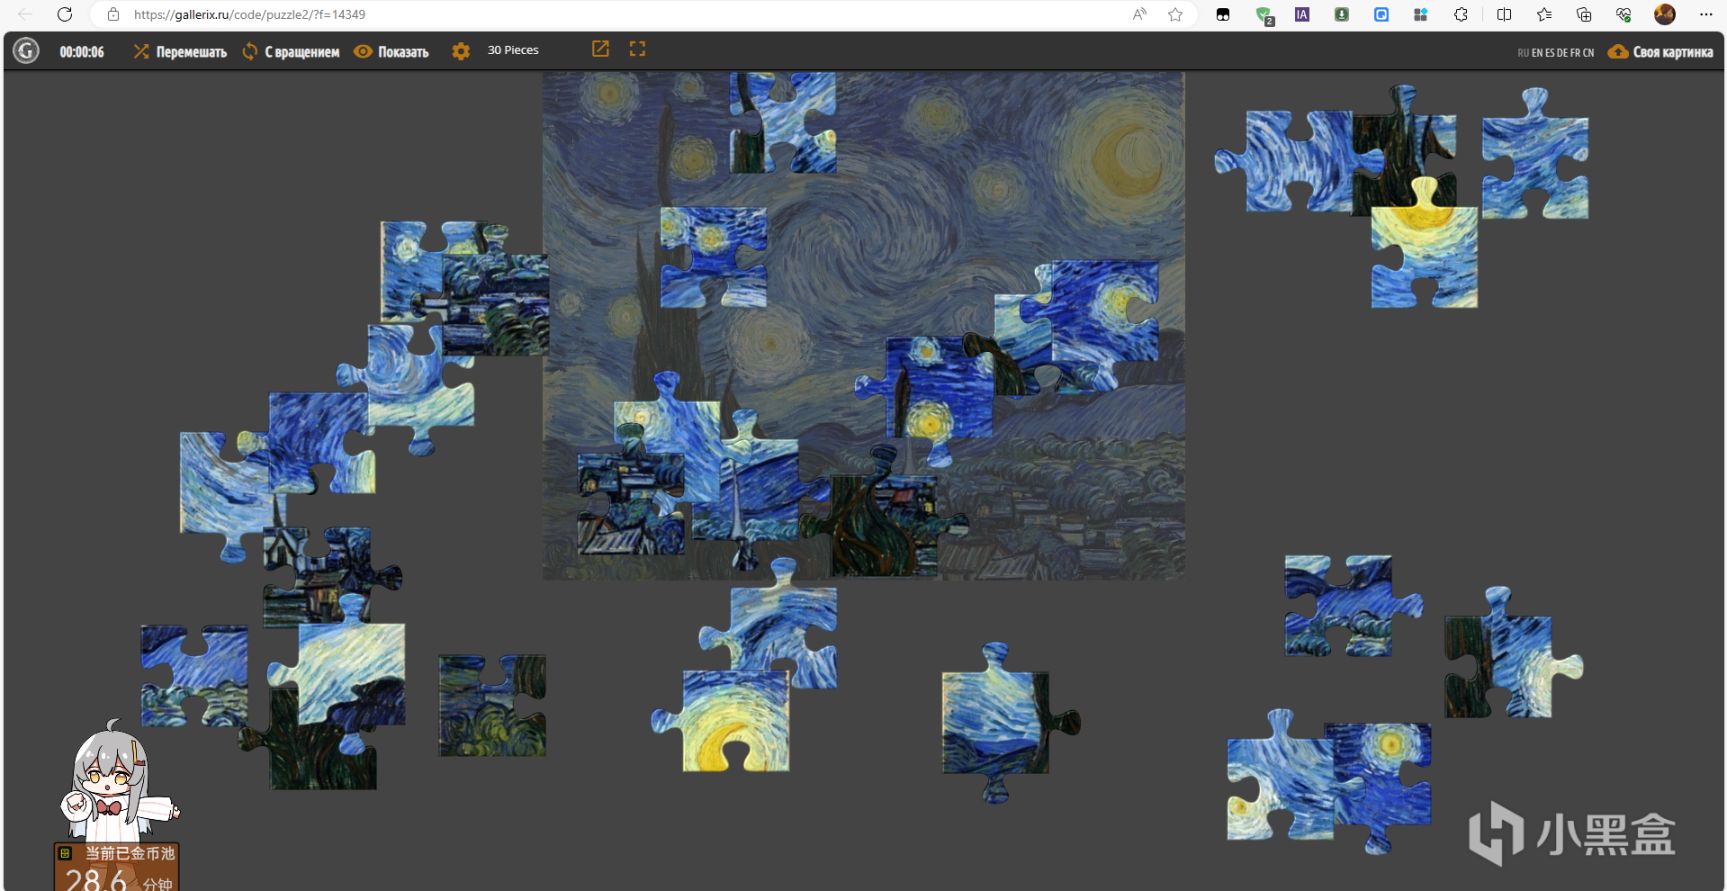Image resolution: width=1727 pixels, height=891 pixels.
Task: Switch the site language to EN
Action: [1537, 53]
